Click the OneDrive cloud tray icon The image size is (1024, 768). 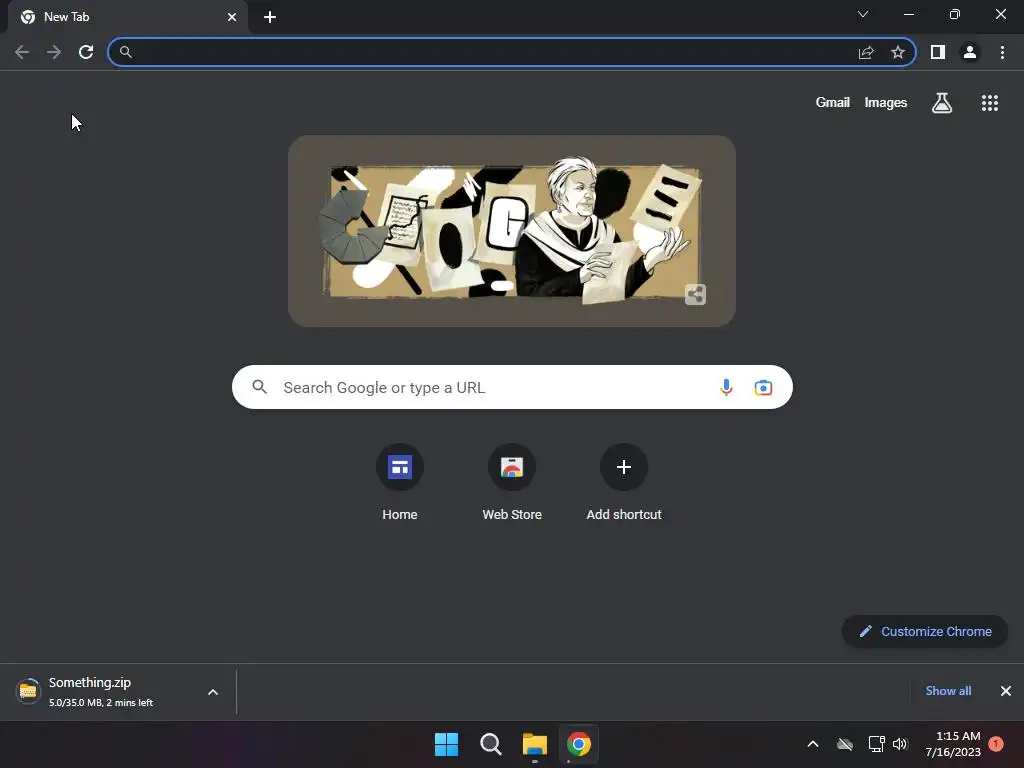click(844, 744)
